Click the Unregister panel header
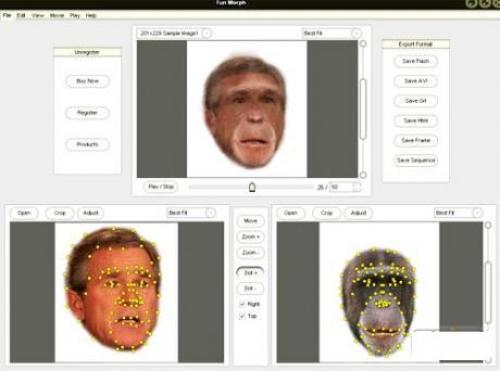This screenshot has width=500, height=371. click(x=87, y=52)
